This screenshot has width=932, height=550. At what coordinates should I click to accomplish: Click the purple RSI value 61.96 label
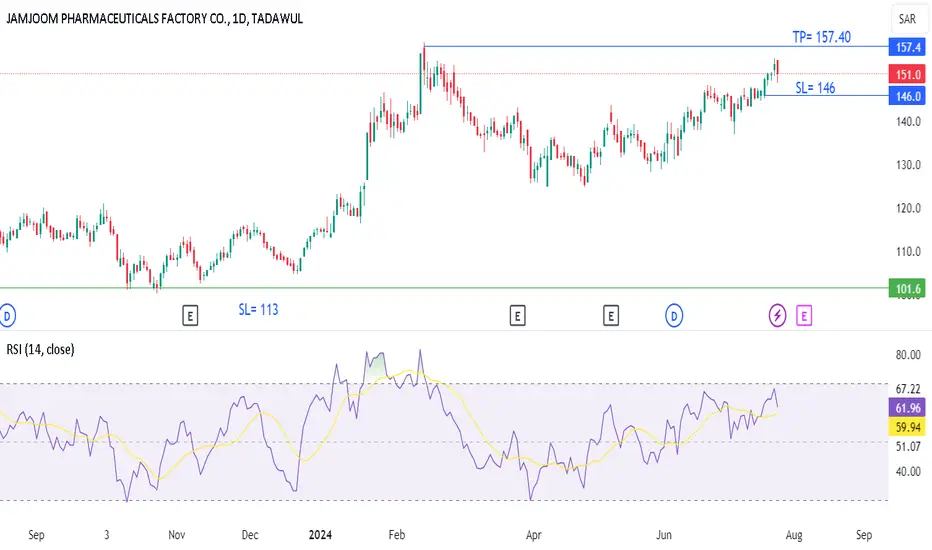(907, 408)
